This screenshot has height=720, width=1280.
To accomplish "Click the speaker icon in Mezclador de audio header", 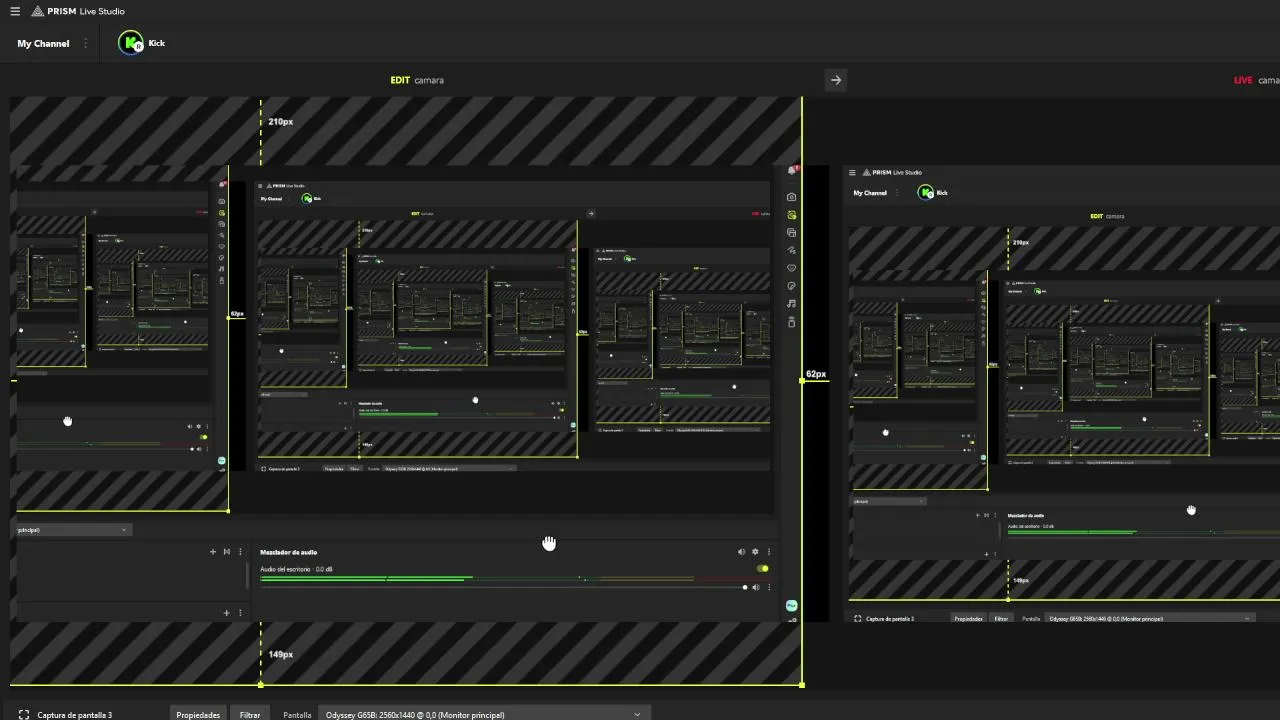I will pyautogui.click(x=741, y=552).
